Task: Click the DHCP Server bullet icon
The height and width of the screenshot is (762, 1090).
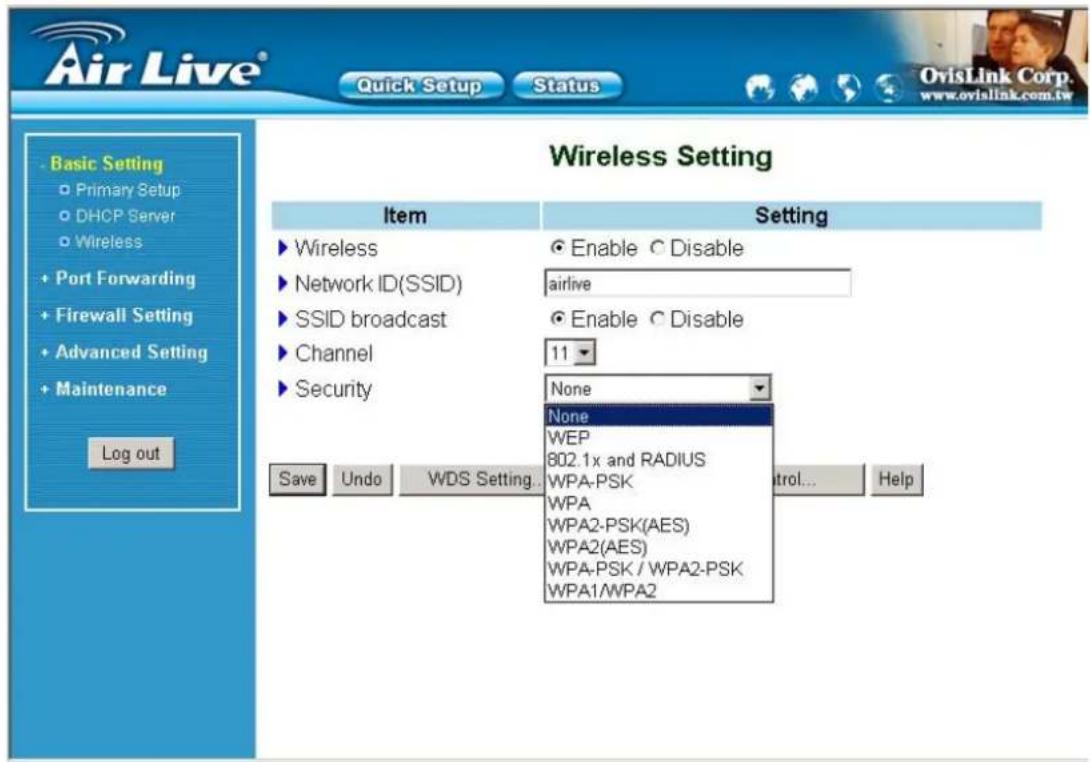Action: [x=65, y=216]
